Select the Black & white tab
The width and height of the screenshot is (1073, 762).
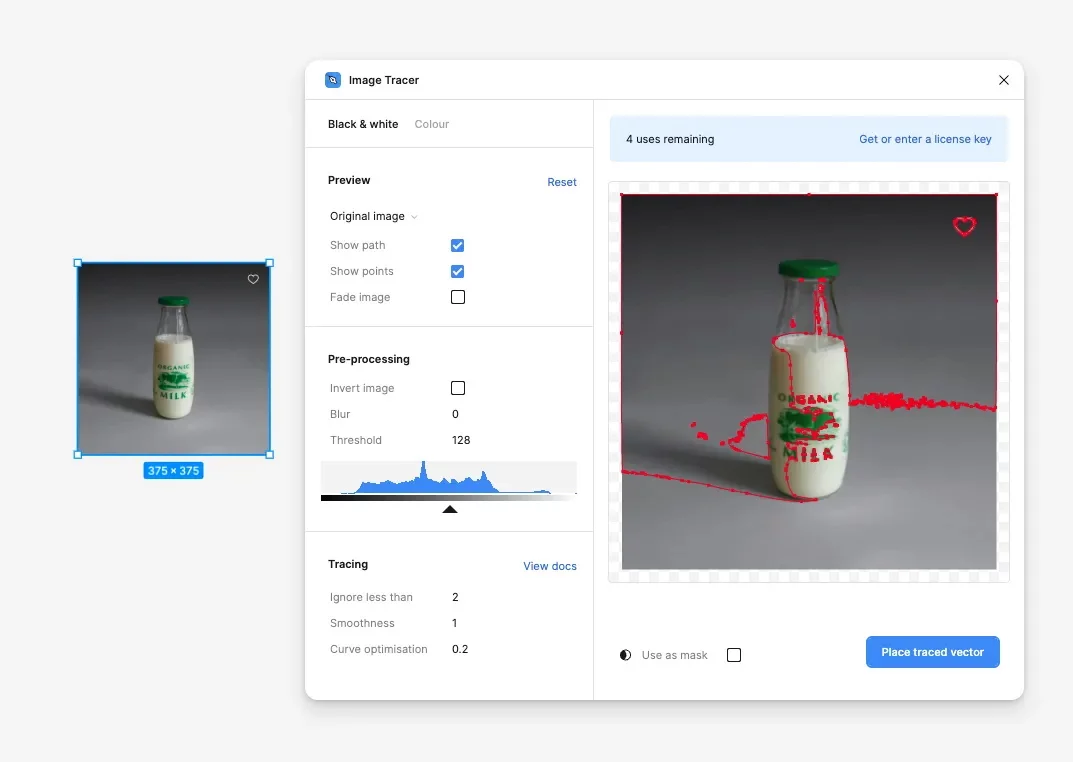[363, 124]
